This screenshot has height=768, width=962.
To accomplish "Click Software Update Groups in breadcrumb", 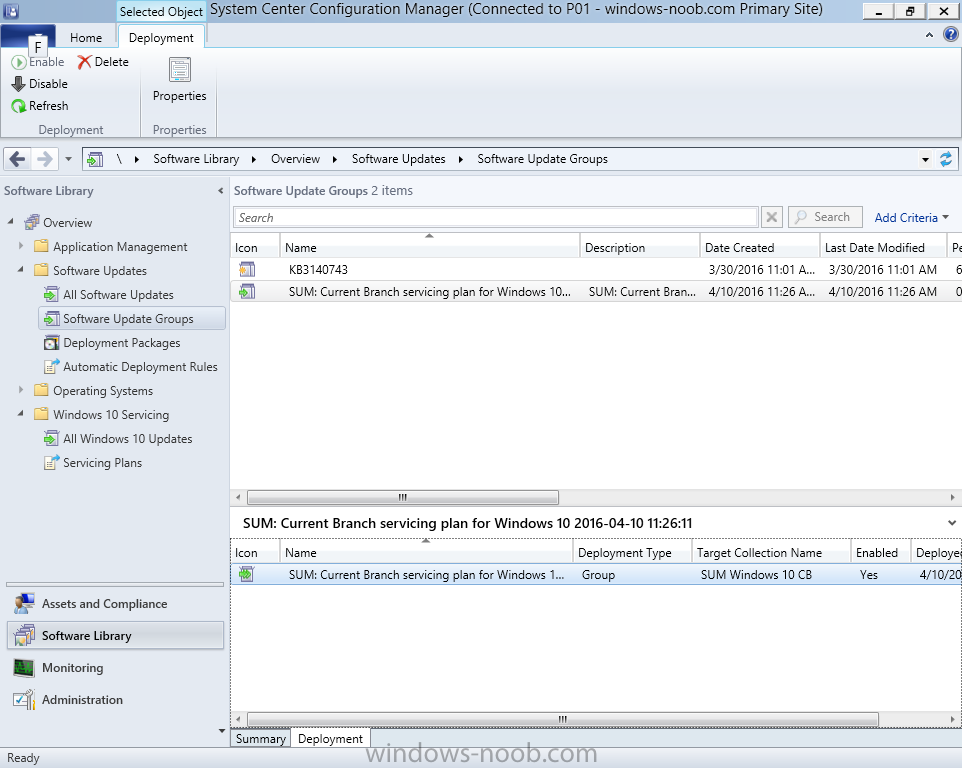I will 542,159.
